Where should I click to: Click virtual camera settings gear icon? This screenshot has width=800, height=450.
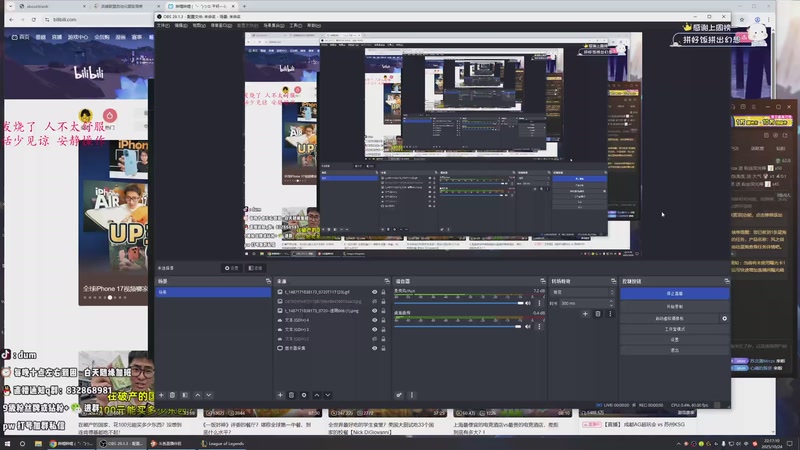coord(724,318)
